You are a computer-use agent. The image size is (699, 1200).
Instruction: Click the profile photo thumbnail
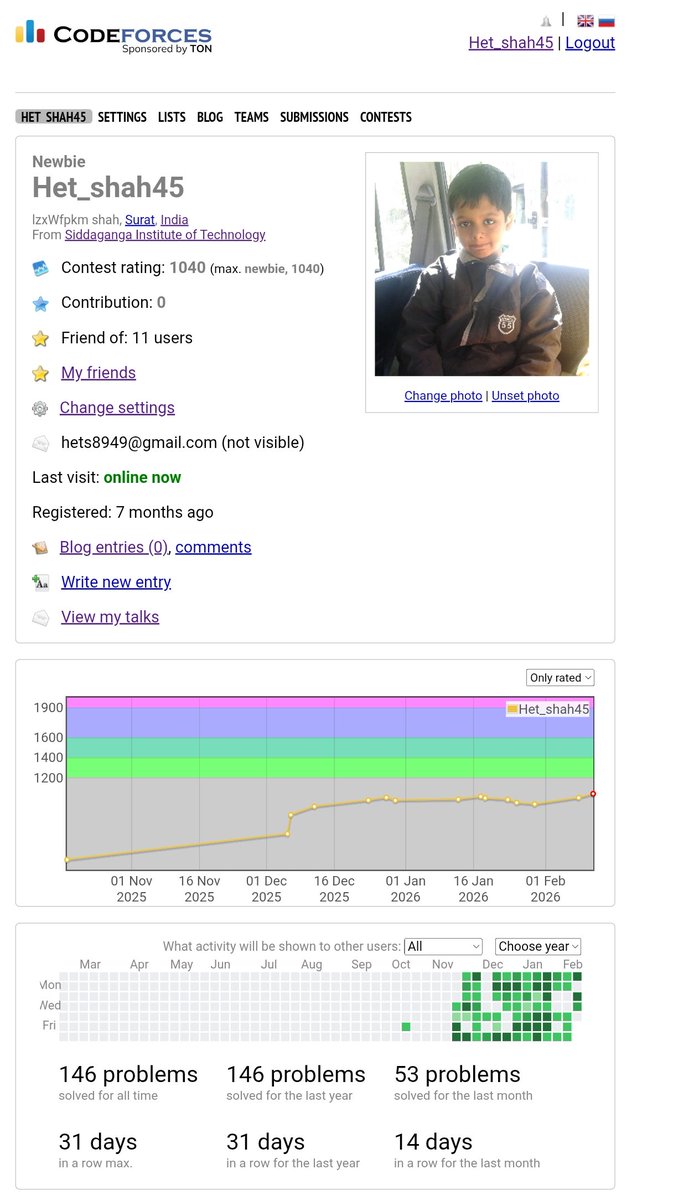click(482, 269)
